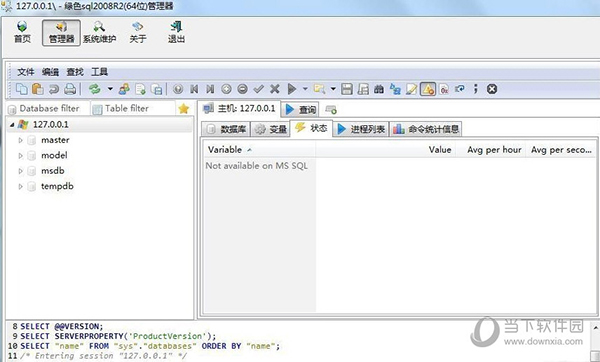Open the 文件 menu
Image resolution: width=600 pixels, height=362 pixels.
click(x=26, y=72)
